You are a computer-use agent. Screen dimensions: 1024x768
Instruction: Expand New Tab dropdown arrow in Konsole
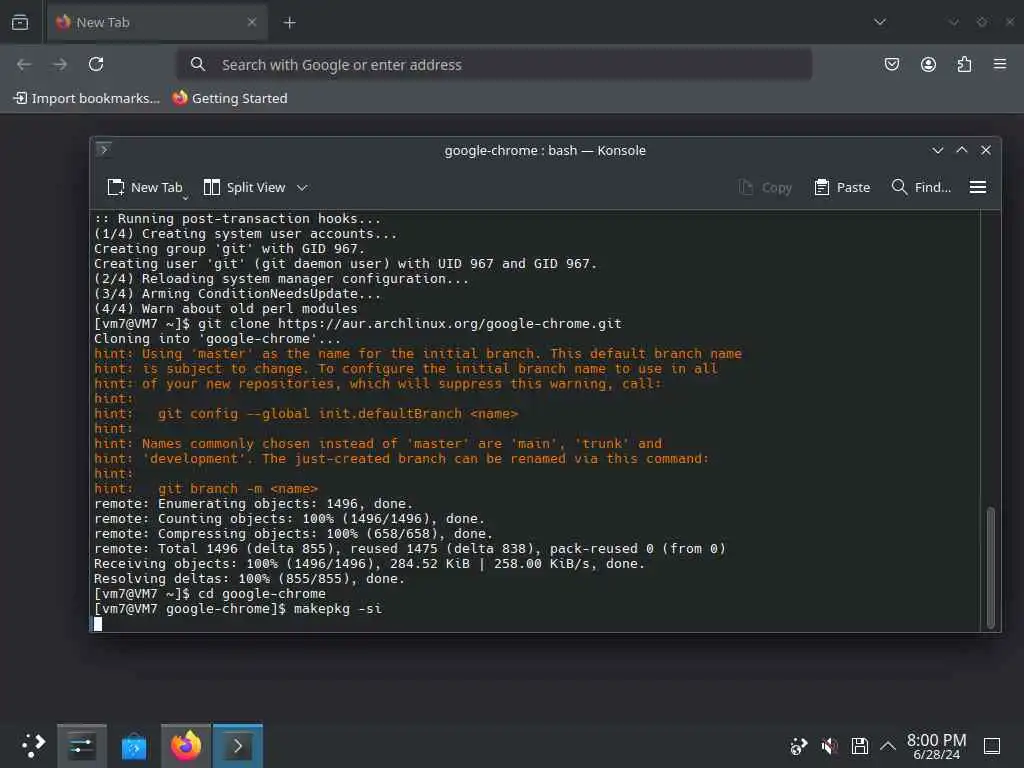[186, 197]
